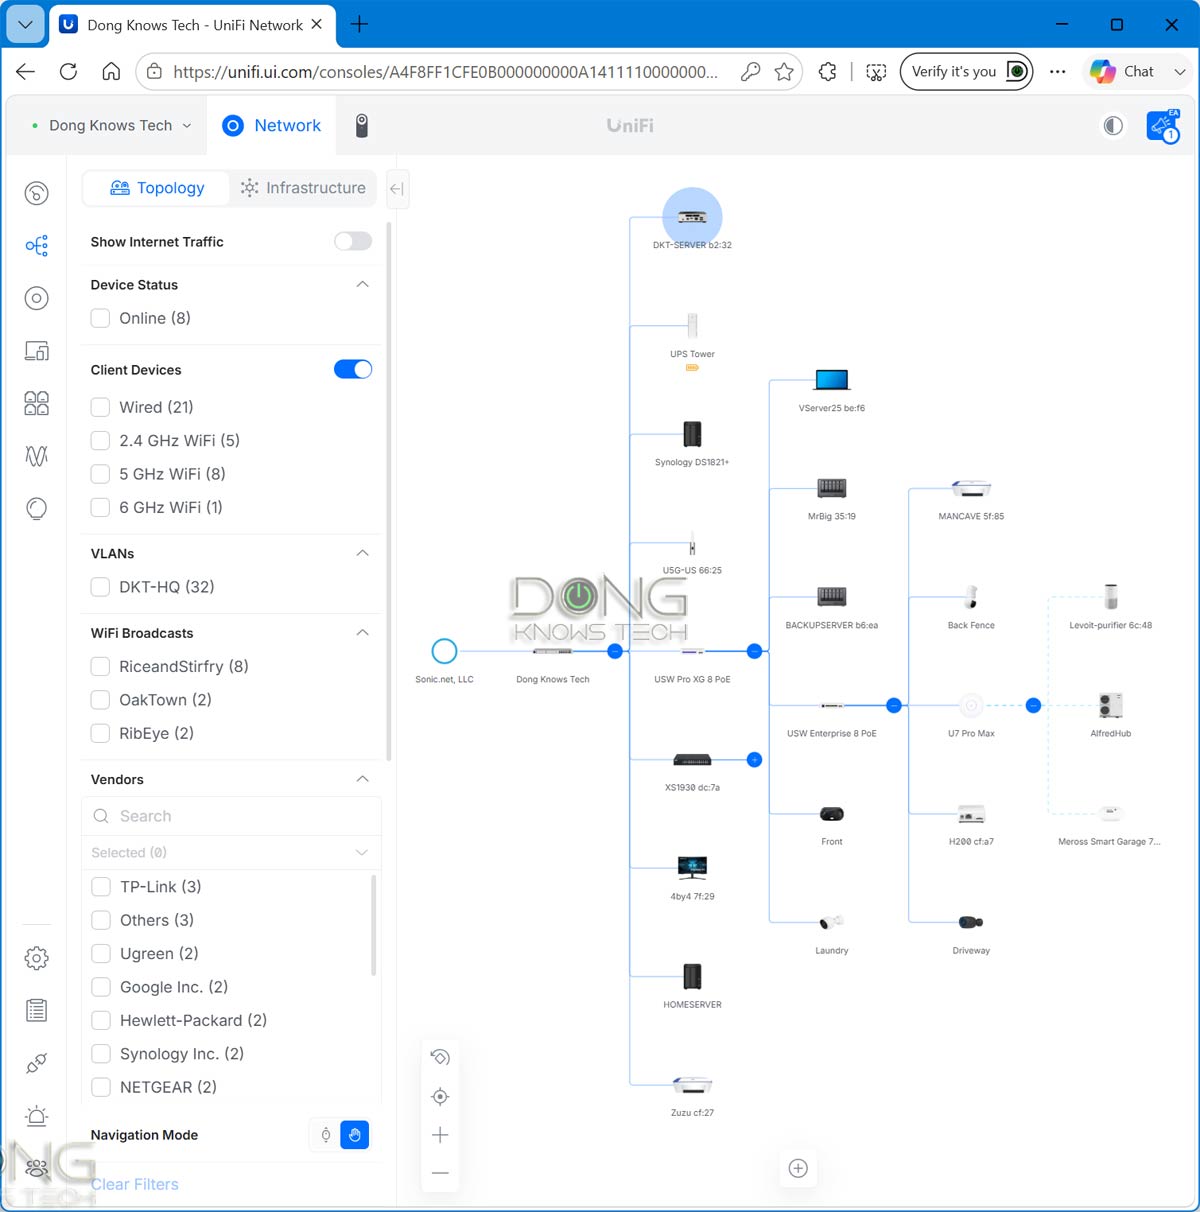Expand the XS1930 node plus button
1200x1212 pixels.
(x=754, y=760)
